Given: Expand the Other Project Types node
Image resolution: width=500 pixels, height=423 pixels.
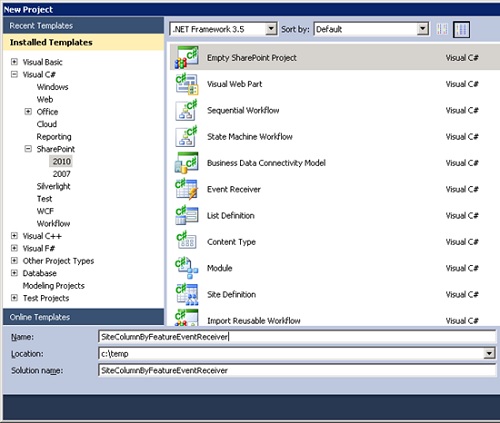Looking at the screenshot, I should (x=14, y=260).
